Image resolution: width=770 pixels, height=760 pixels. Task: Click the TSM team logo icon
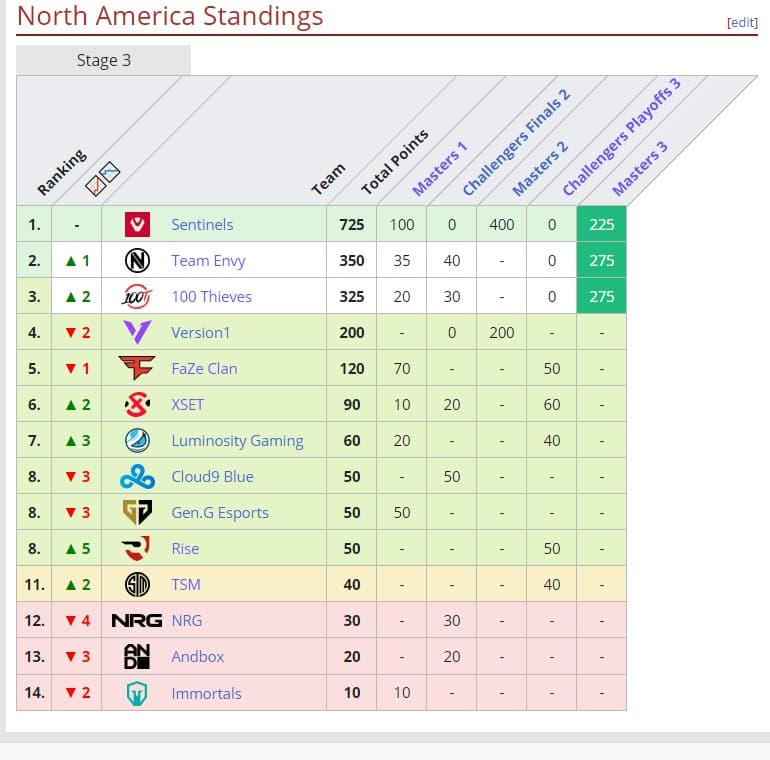tap(137, 584)
